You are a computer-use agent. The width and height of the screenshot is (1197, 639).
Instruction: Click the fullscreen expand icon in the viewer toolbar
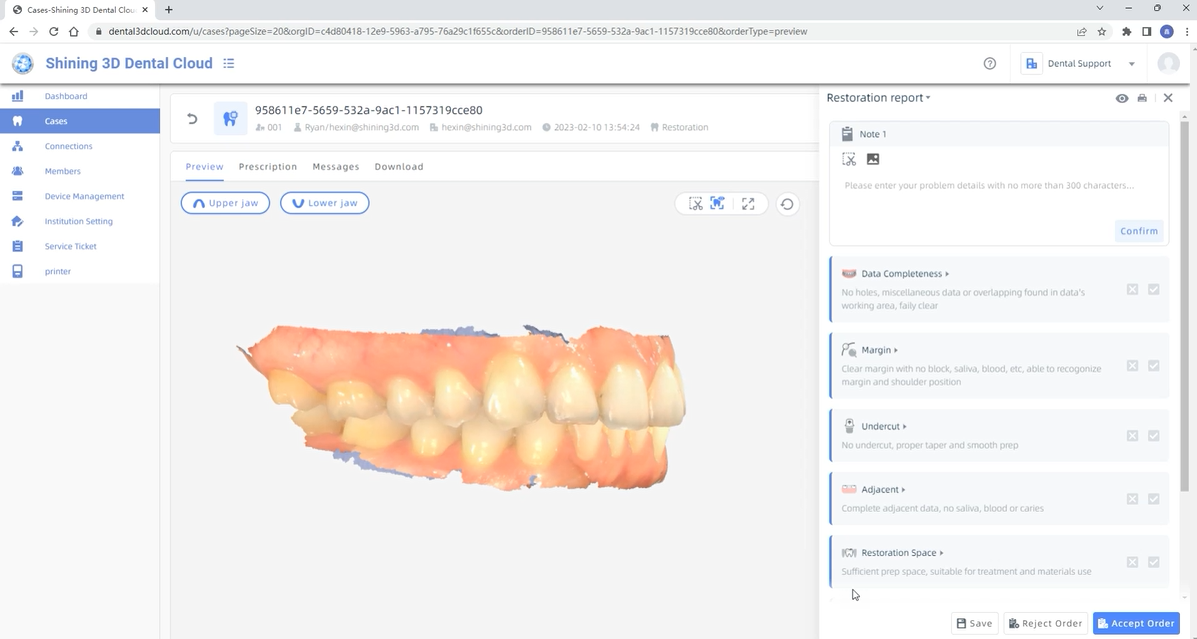(x=748, y=203)
